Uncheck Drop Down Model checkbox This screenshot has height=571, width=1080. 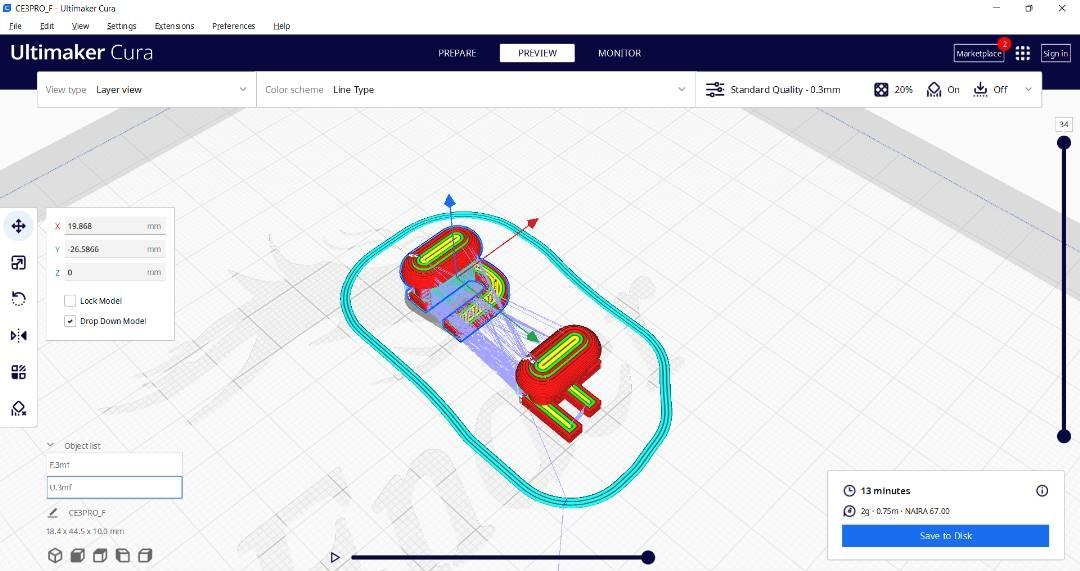[70, 321]
